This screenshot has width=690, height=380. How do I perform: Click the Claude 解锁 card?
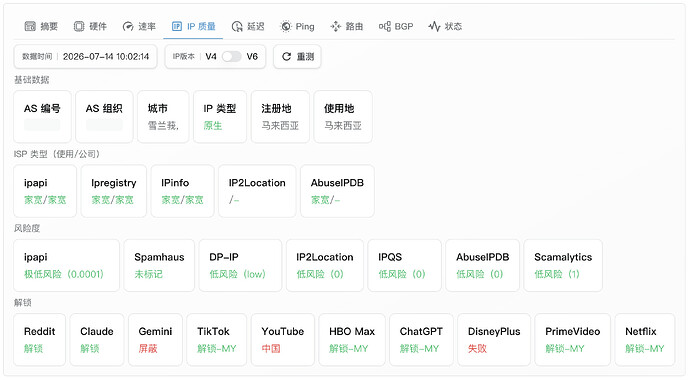[x=97, y=340]
